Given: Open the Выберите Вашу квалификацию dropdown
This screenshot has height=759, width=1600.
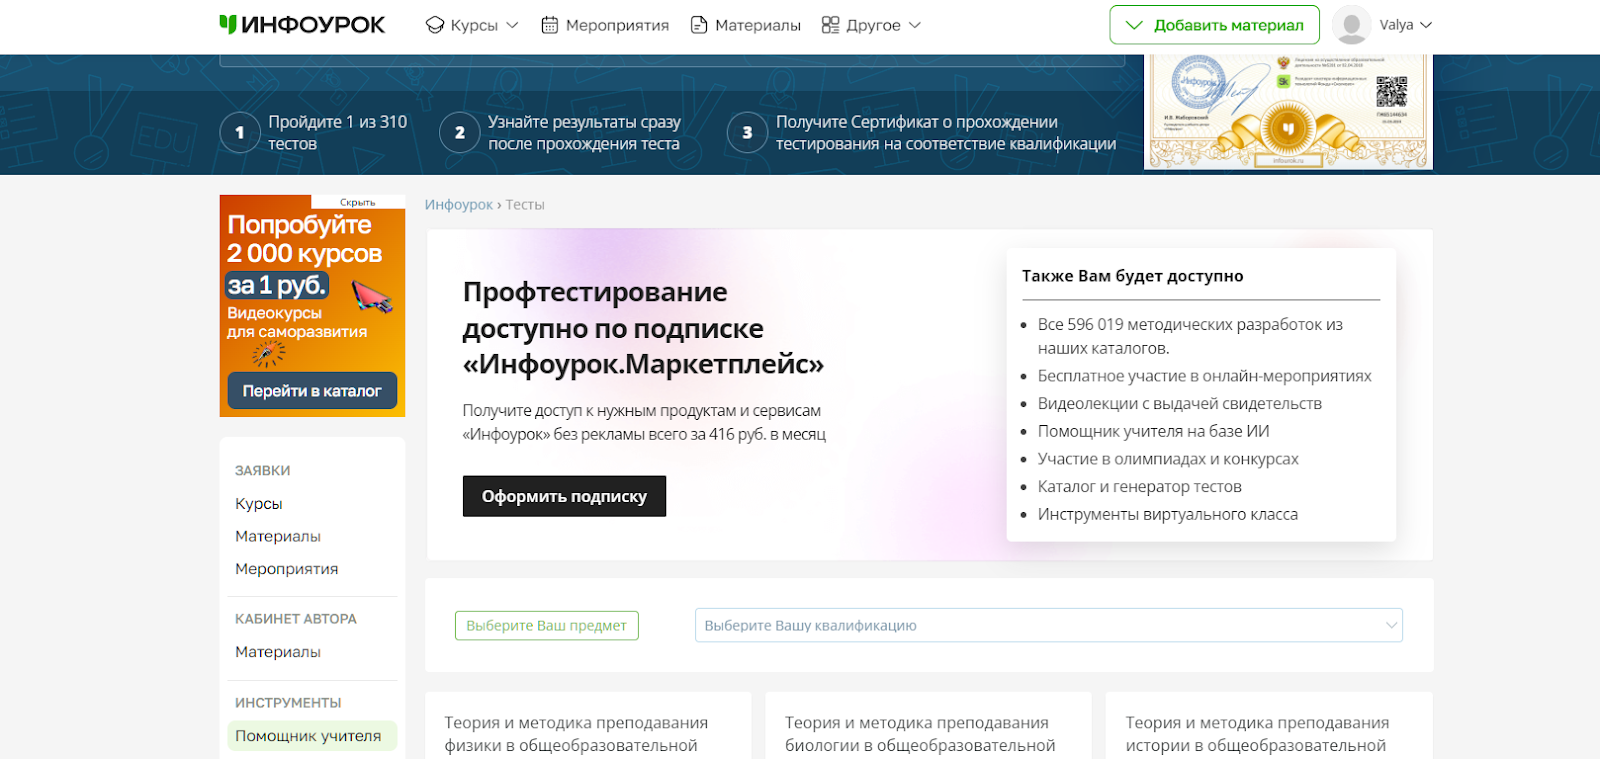Looking at the screenshot, I should (x=1048, y=625).
